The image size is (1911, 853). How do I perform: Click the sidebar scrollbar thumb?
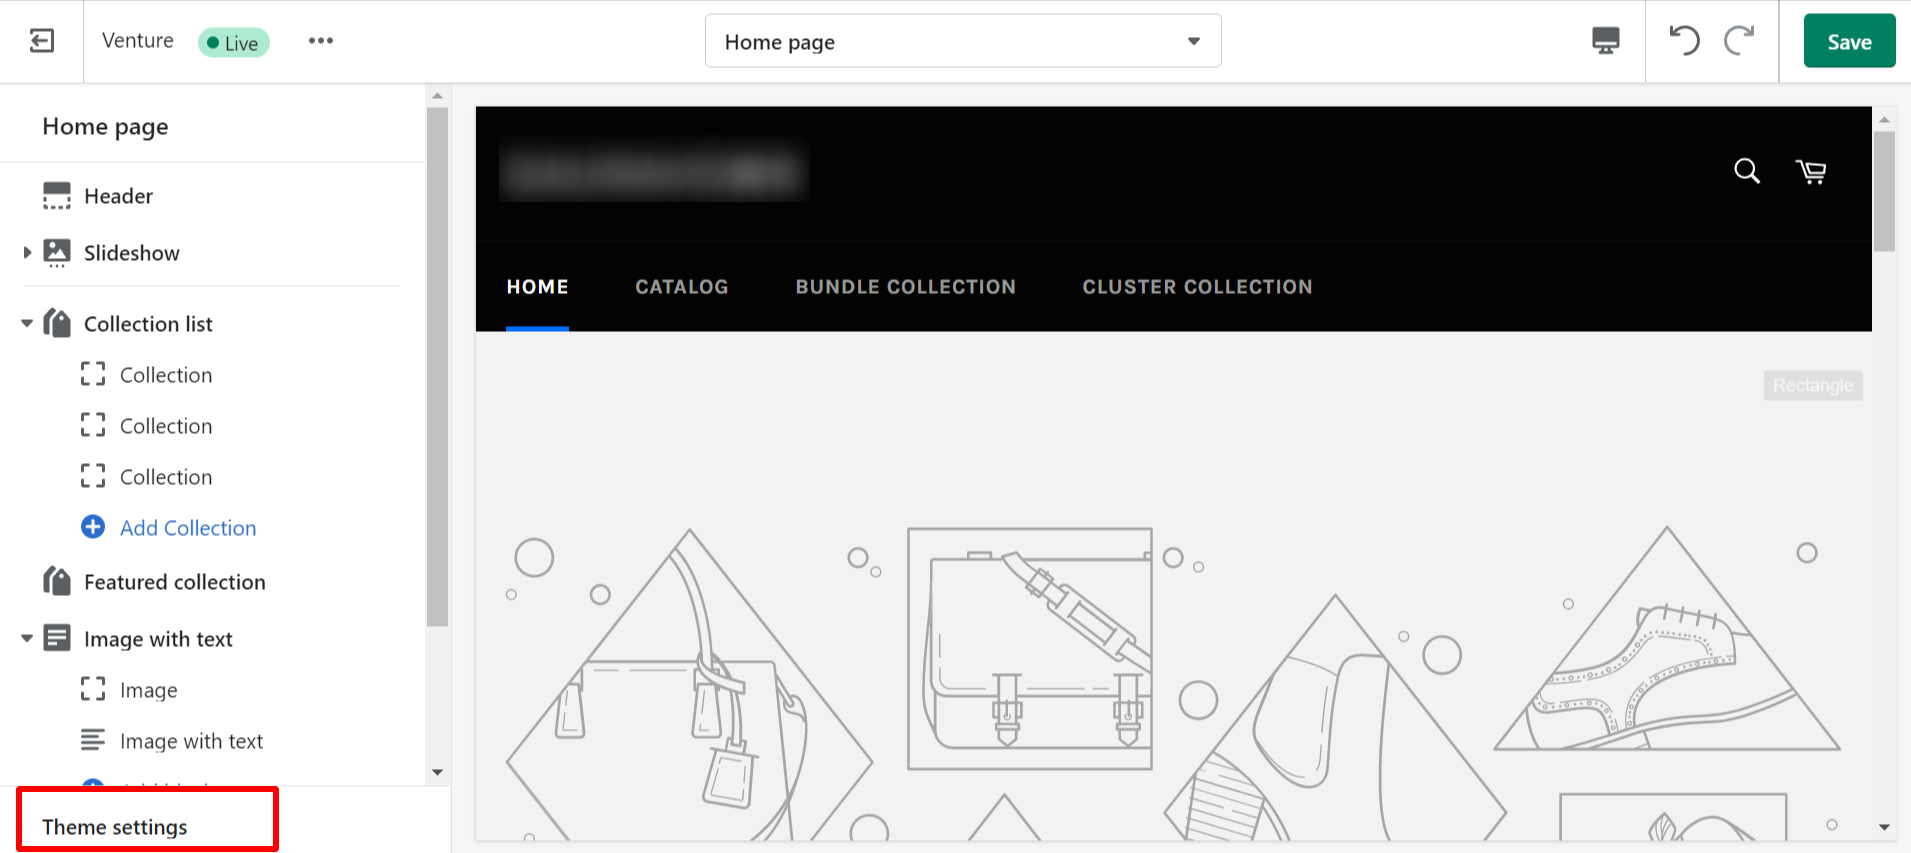pyautogui.click(x=437, y=366)
